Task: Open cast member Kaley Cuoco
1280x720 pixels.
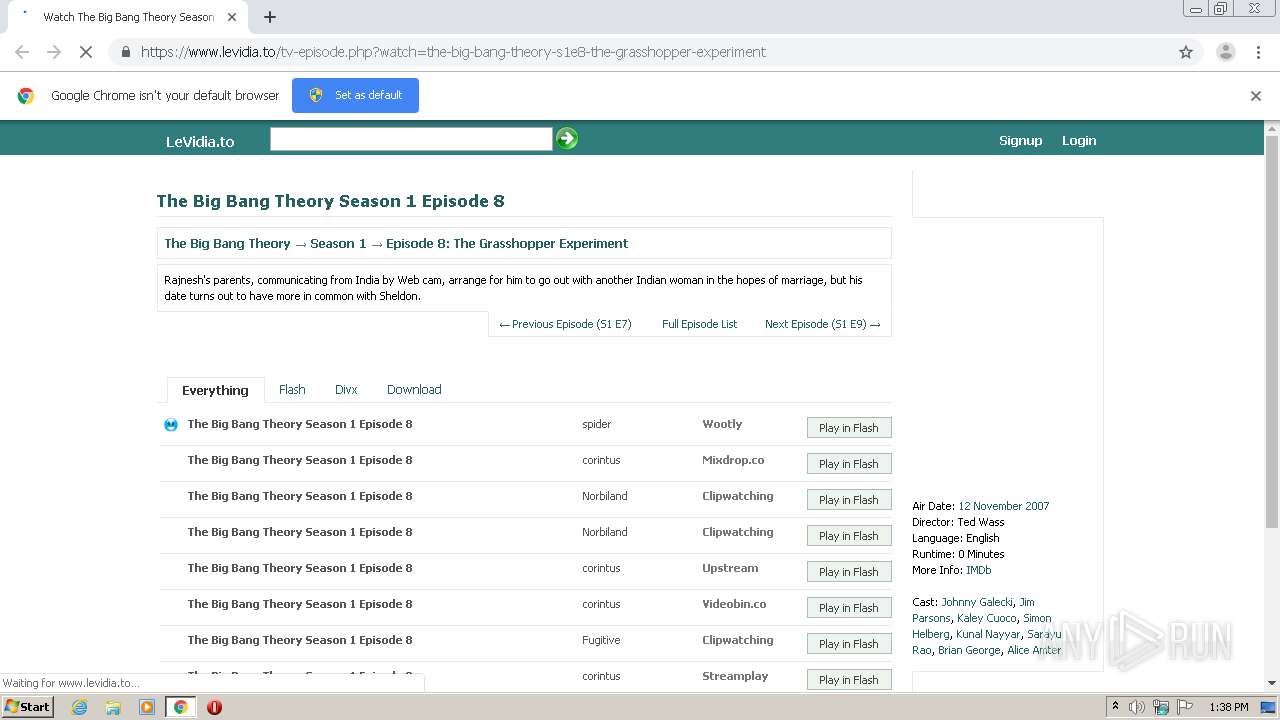Action: (987, 618)
